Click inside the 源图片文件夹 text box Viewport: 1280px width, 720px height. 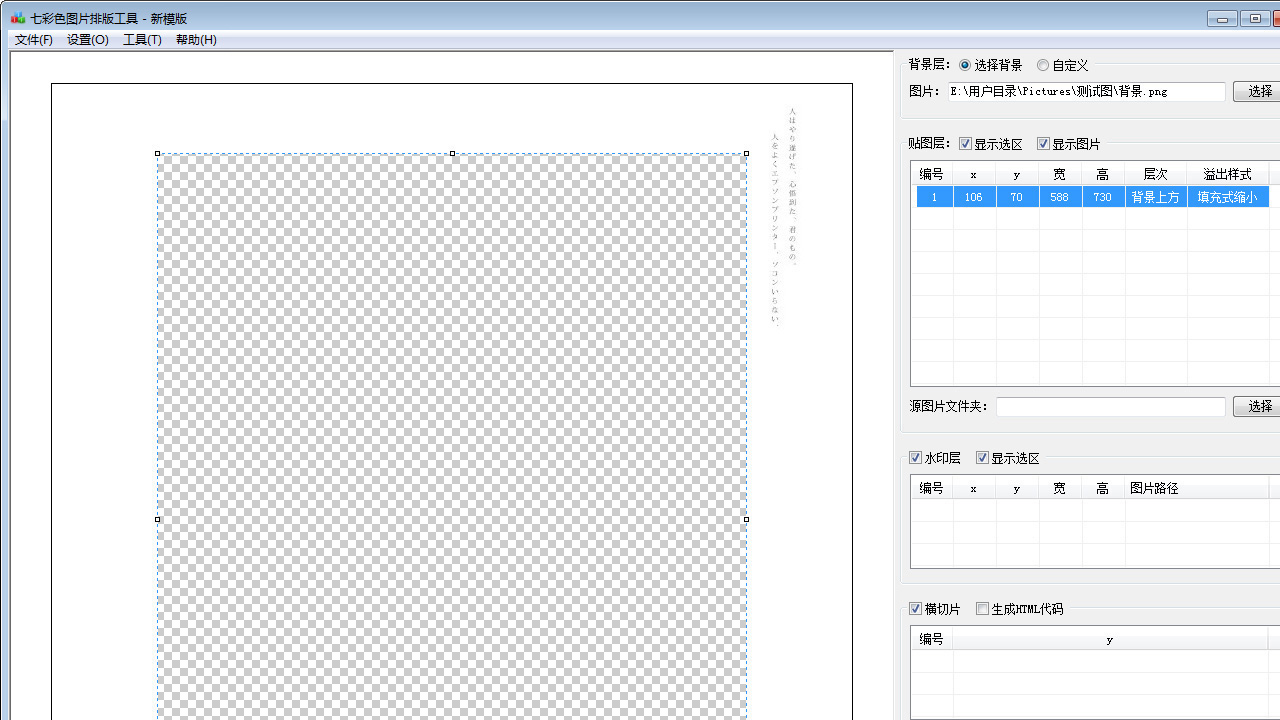coord(1110,406)
